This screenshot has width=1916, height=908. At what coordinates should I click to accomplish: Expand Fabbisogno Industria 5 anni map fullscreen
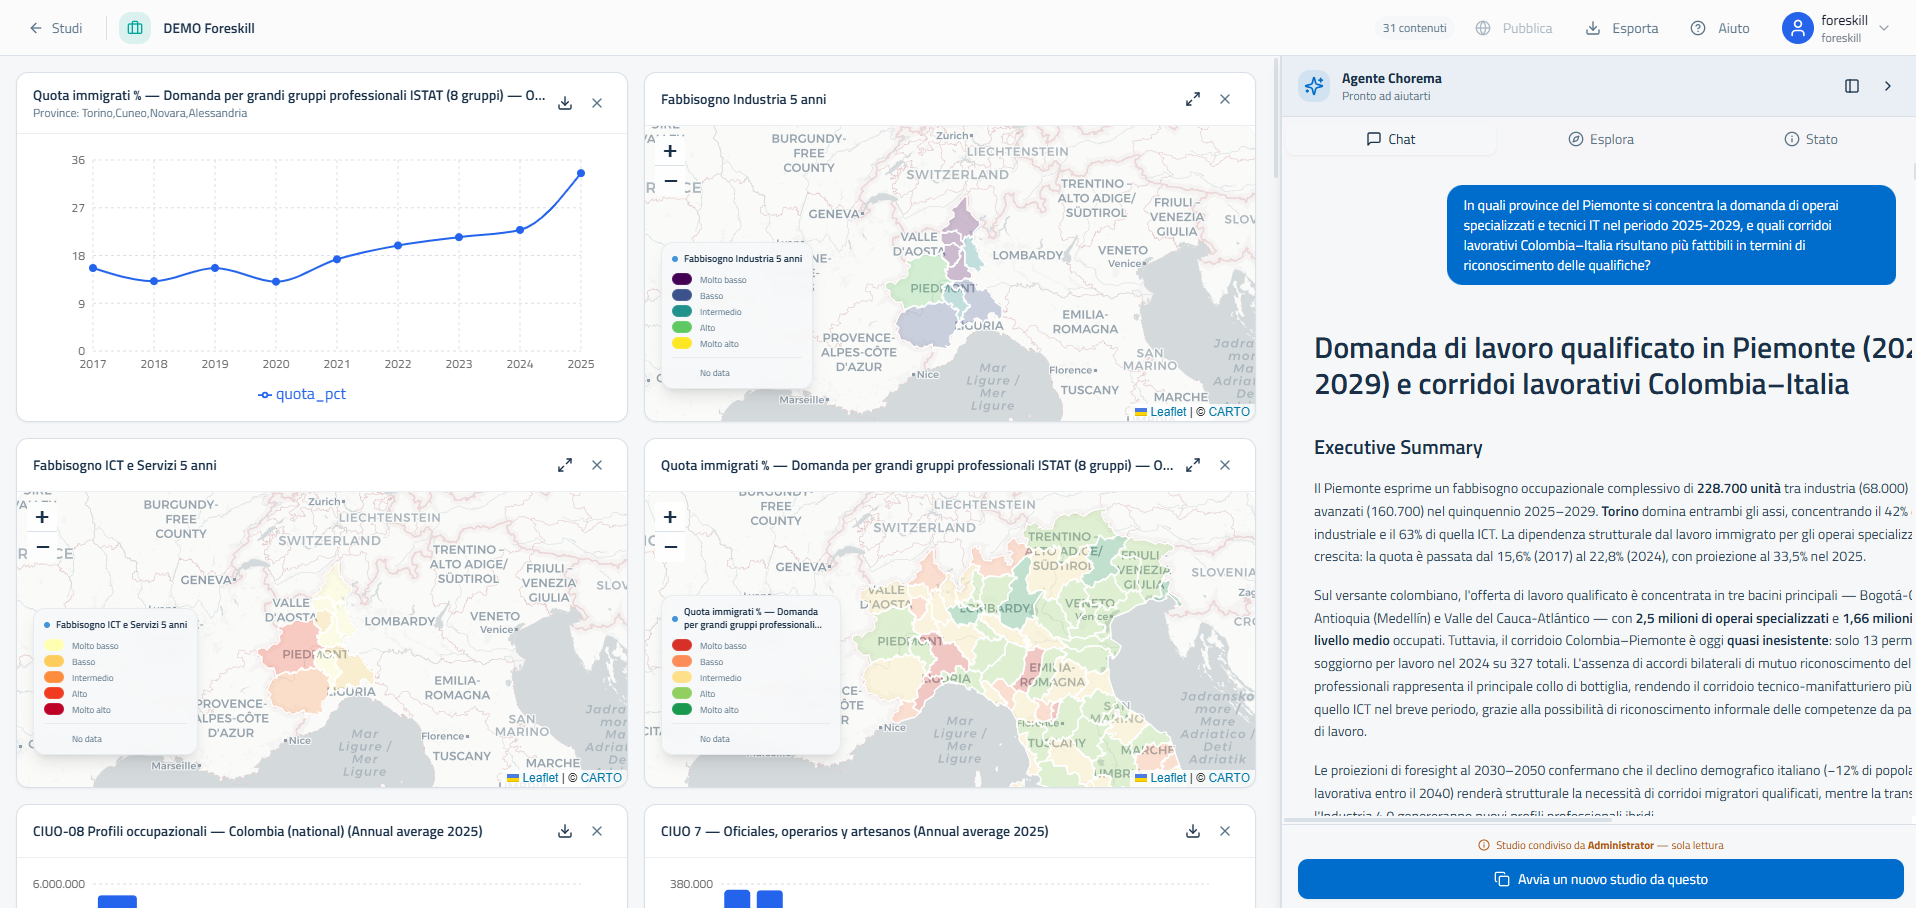point(1193,99)
